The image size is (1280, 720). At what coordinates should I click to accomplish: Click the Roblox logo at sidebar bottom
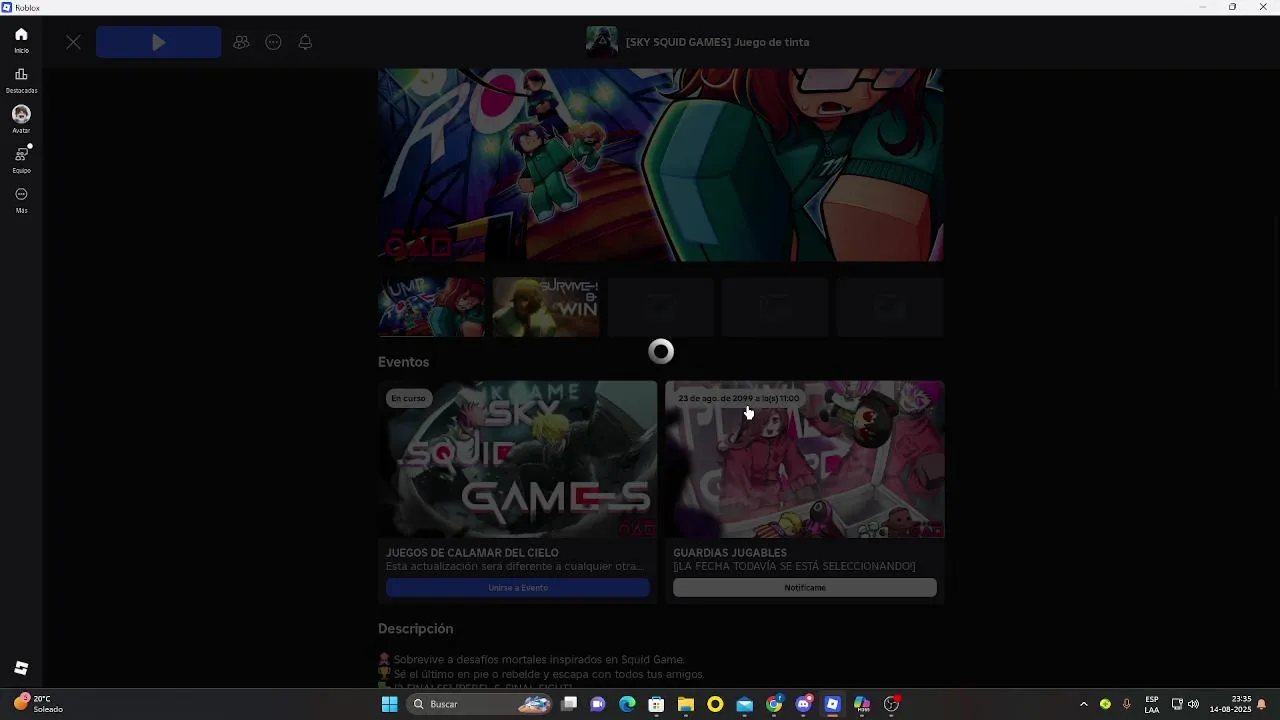21,668
